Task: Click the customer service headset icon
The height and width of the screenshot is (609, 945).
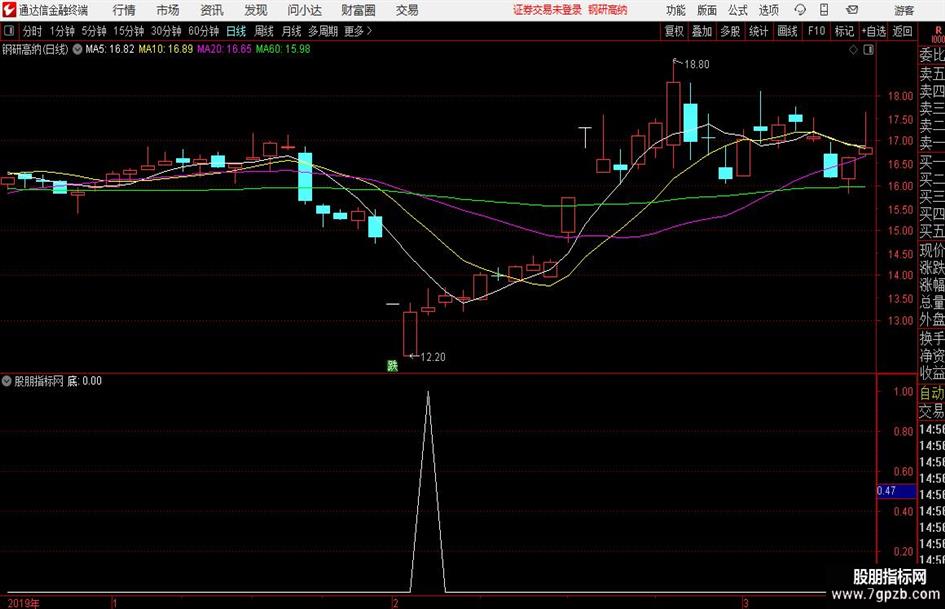Action: point(800,10)
